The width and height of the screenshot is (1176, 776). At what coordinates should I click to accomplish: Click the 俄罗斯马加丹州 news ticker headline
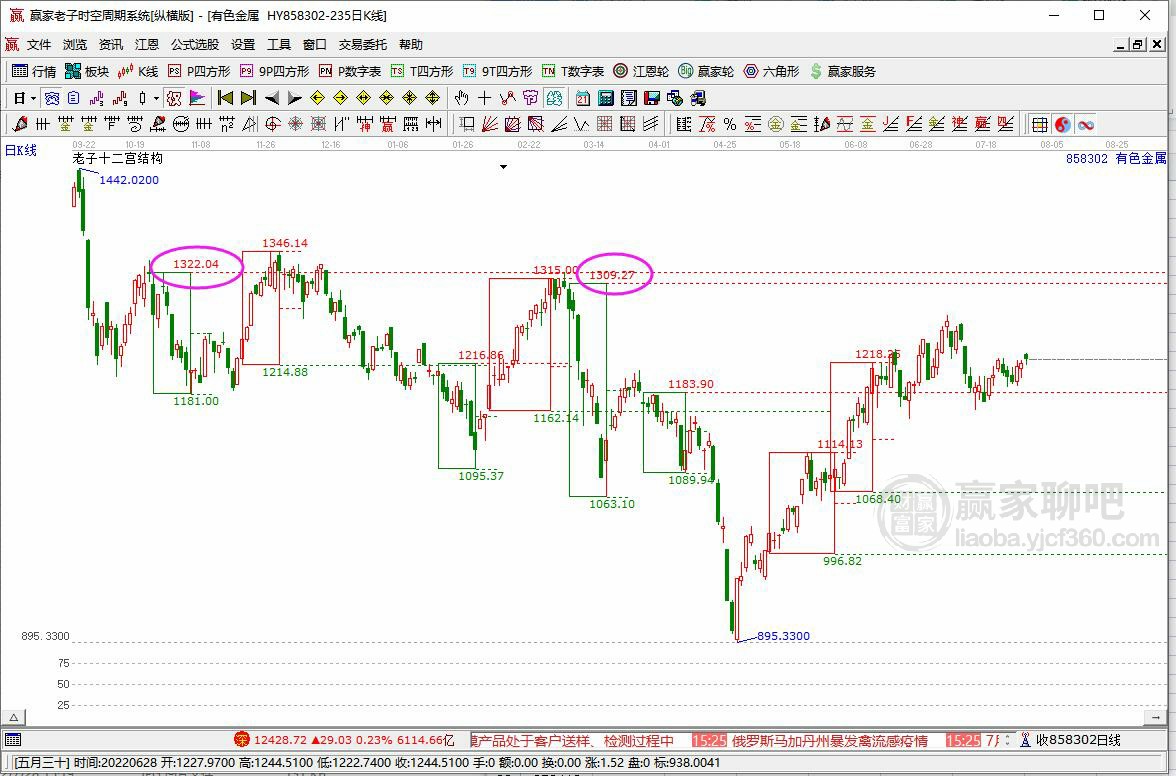[829, 741]
